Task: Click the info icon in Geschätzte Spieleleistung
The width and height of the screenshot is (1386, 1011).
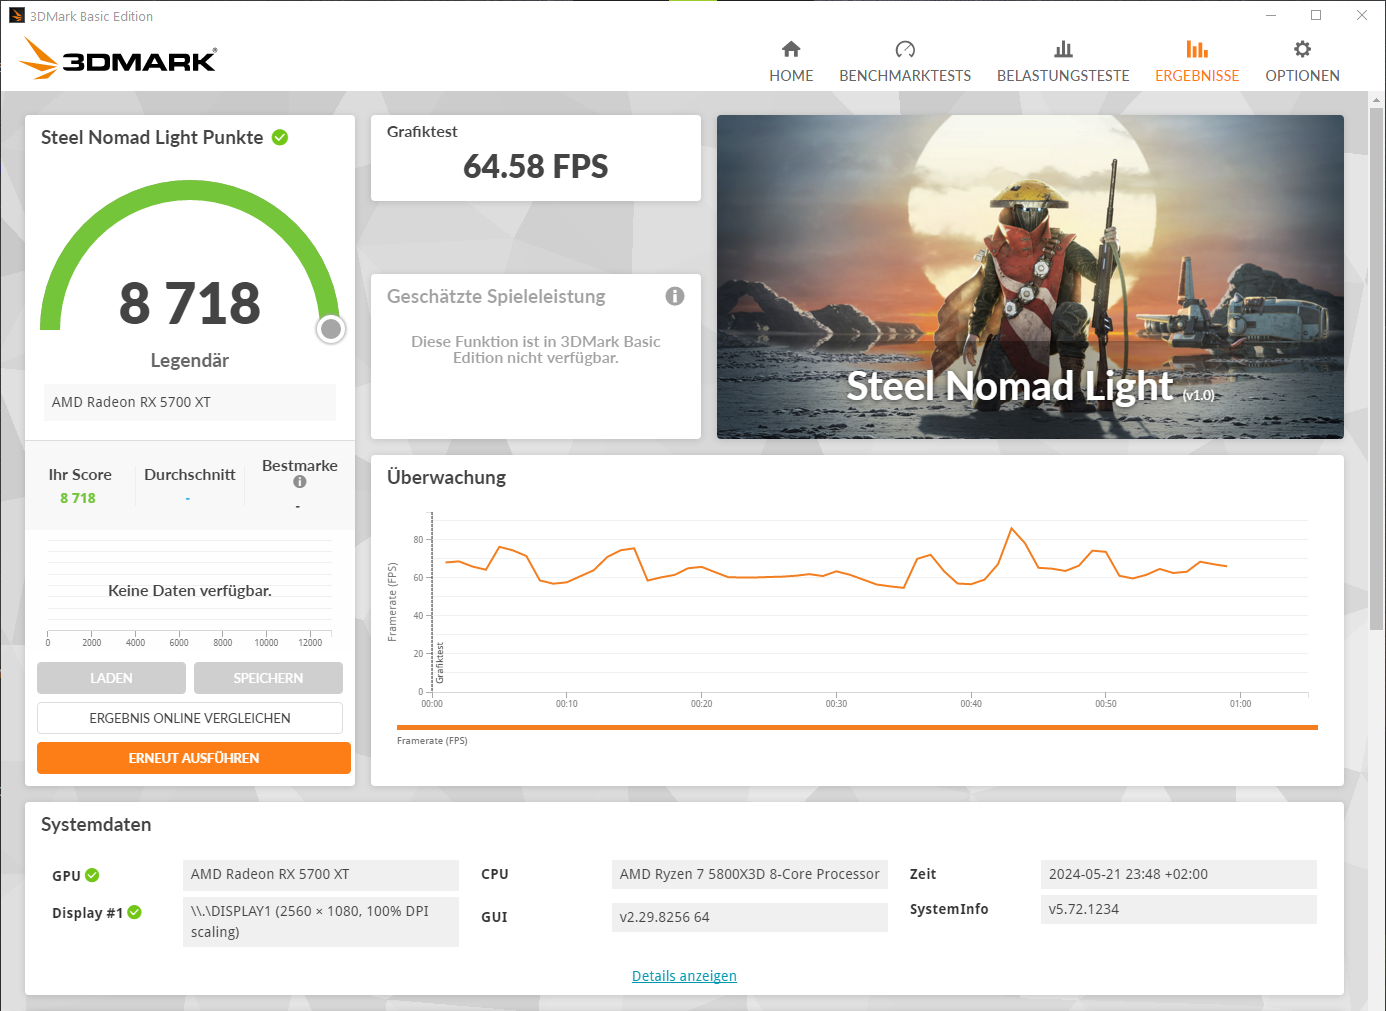Action: pyautogui.click(x=675, y=296)
